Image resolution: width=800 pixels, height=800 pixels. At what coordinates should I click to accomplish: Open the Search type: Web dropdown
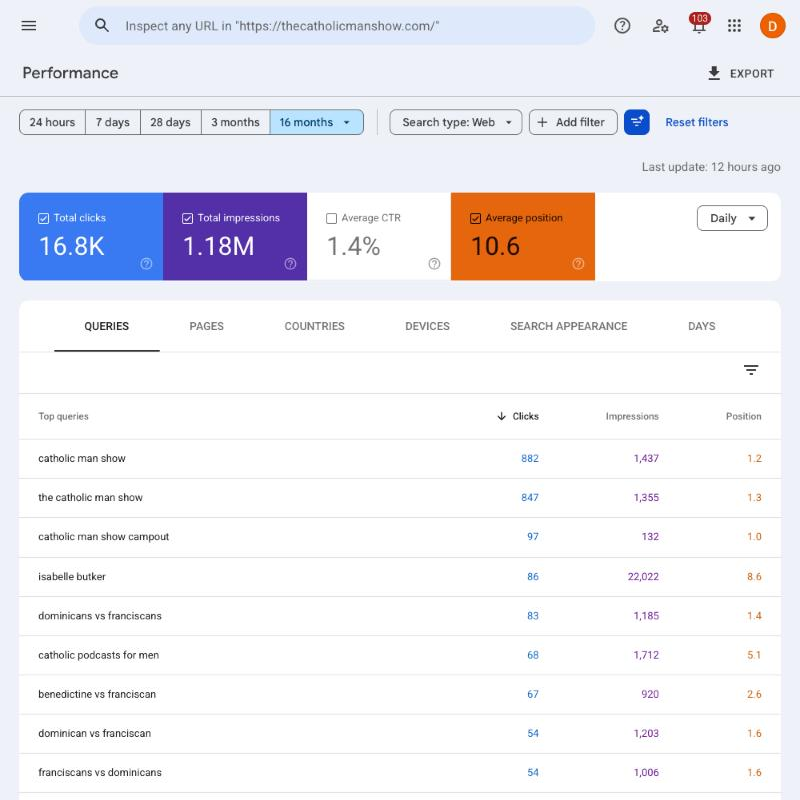click(455, 122)
